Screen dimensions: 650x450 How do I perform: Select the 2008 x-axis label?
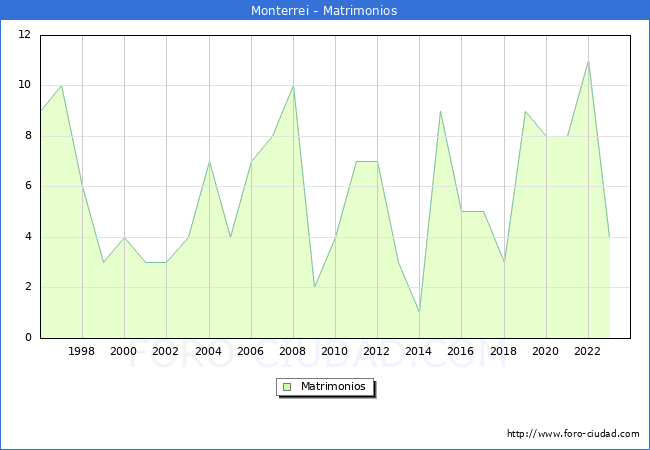pos(292,352)
